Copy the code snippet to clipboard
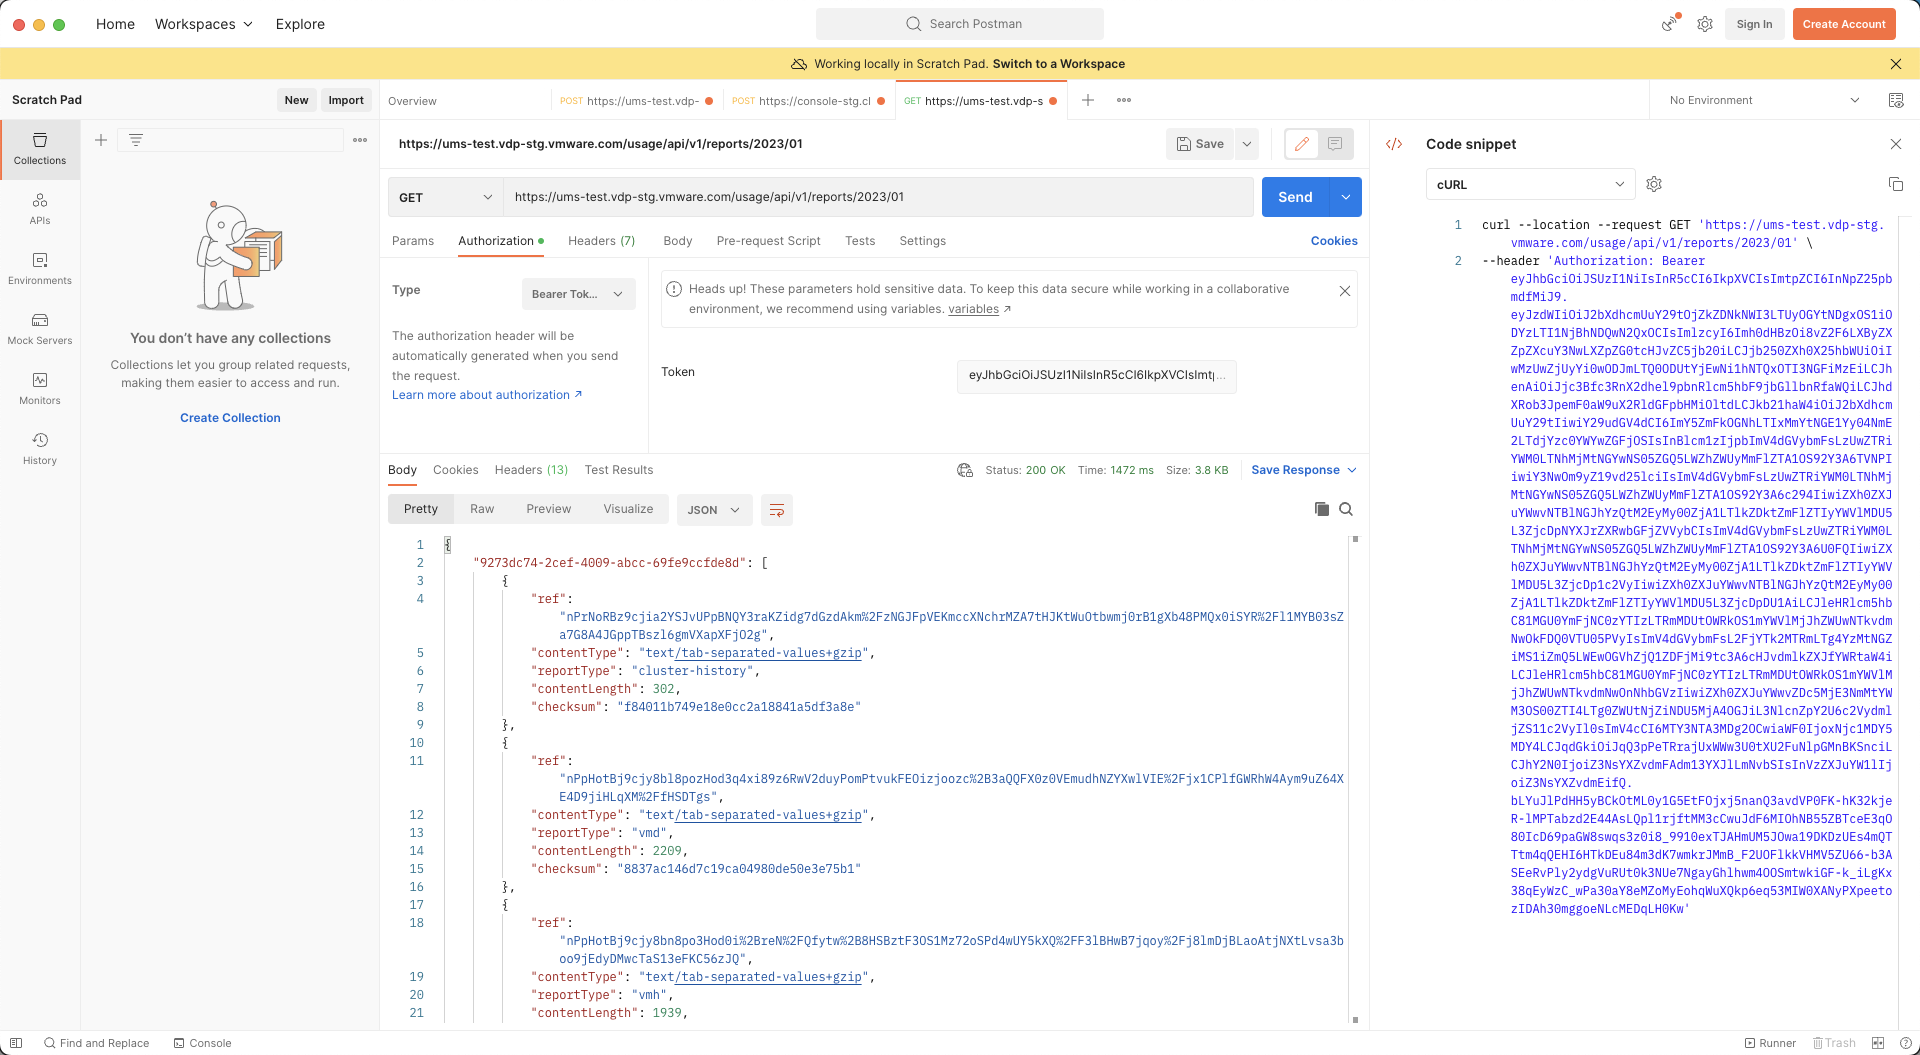1920x1055 pixels. pyautogui.click(x=1895, y=184)
